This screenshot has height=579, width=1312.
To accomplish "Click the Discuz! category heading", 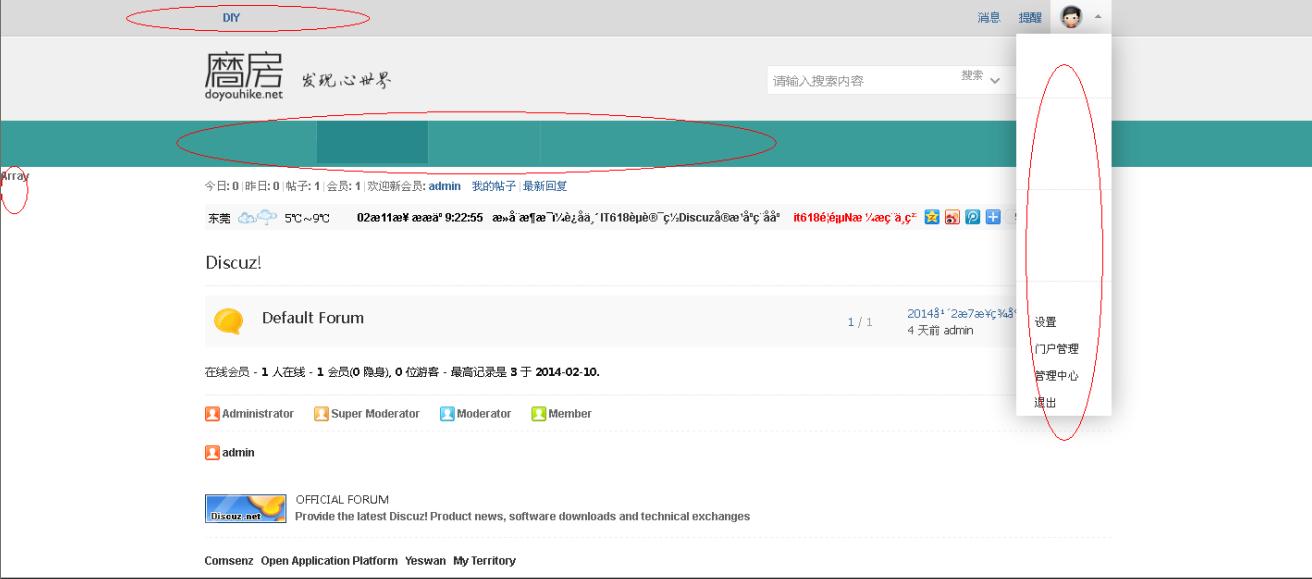I will tap(233, 263).
